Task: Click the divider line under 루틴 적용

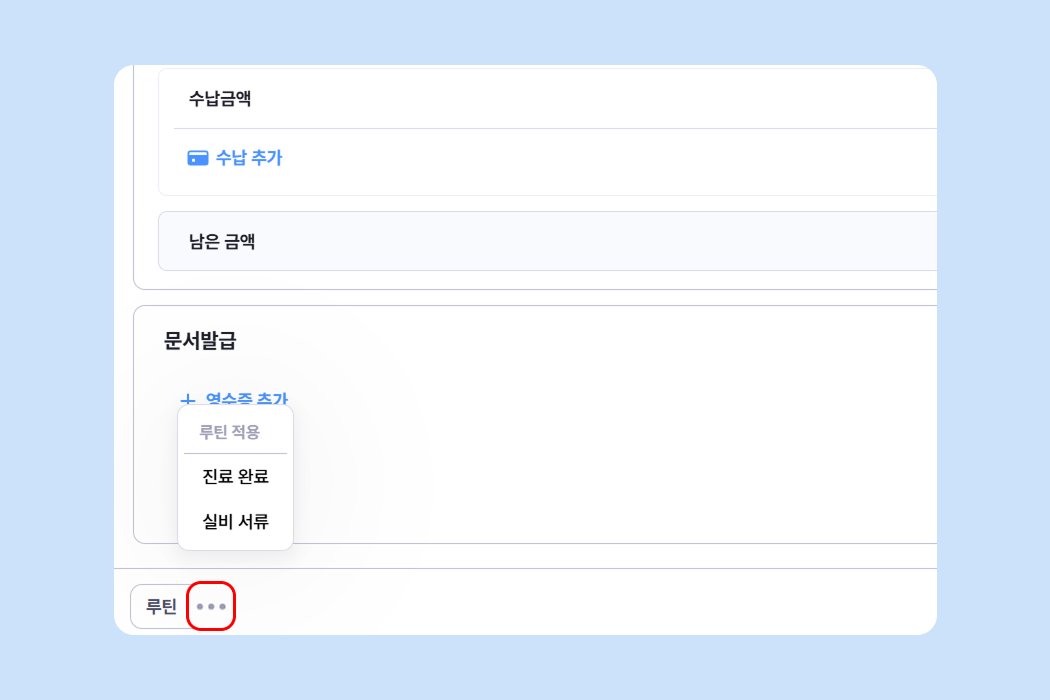Action: click(235, 454)
